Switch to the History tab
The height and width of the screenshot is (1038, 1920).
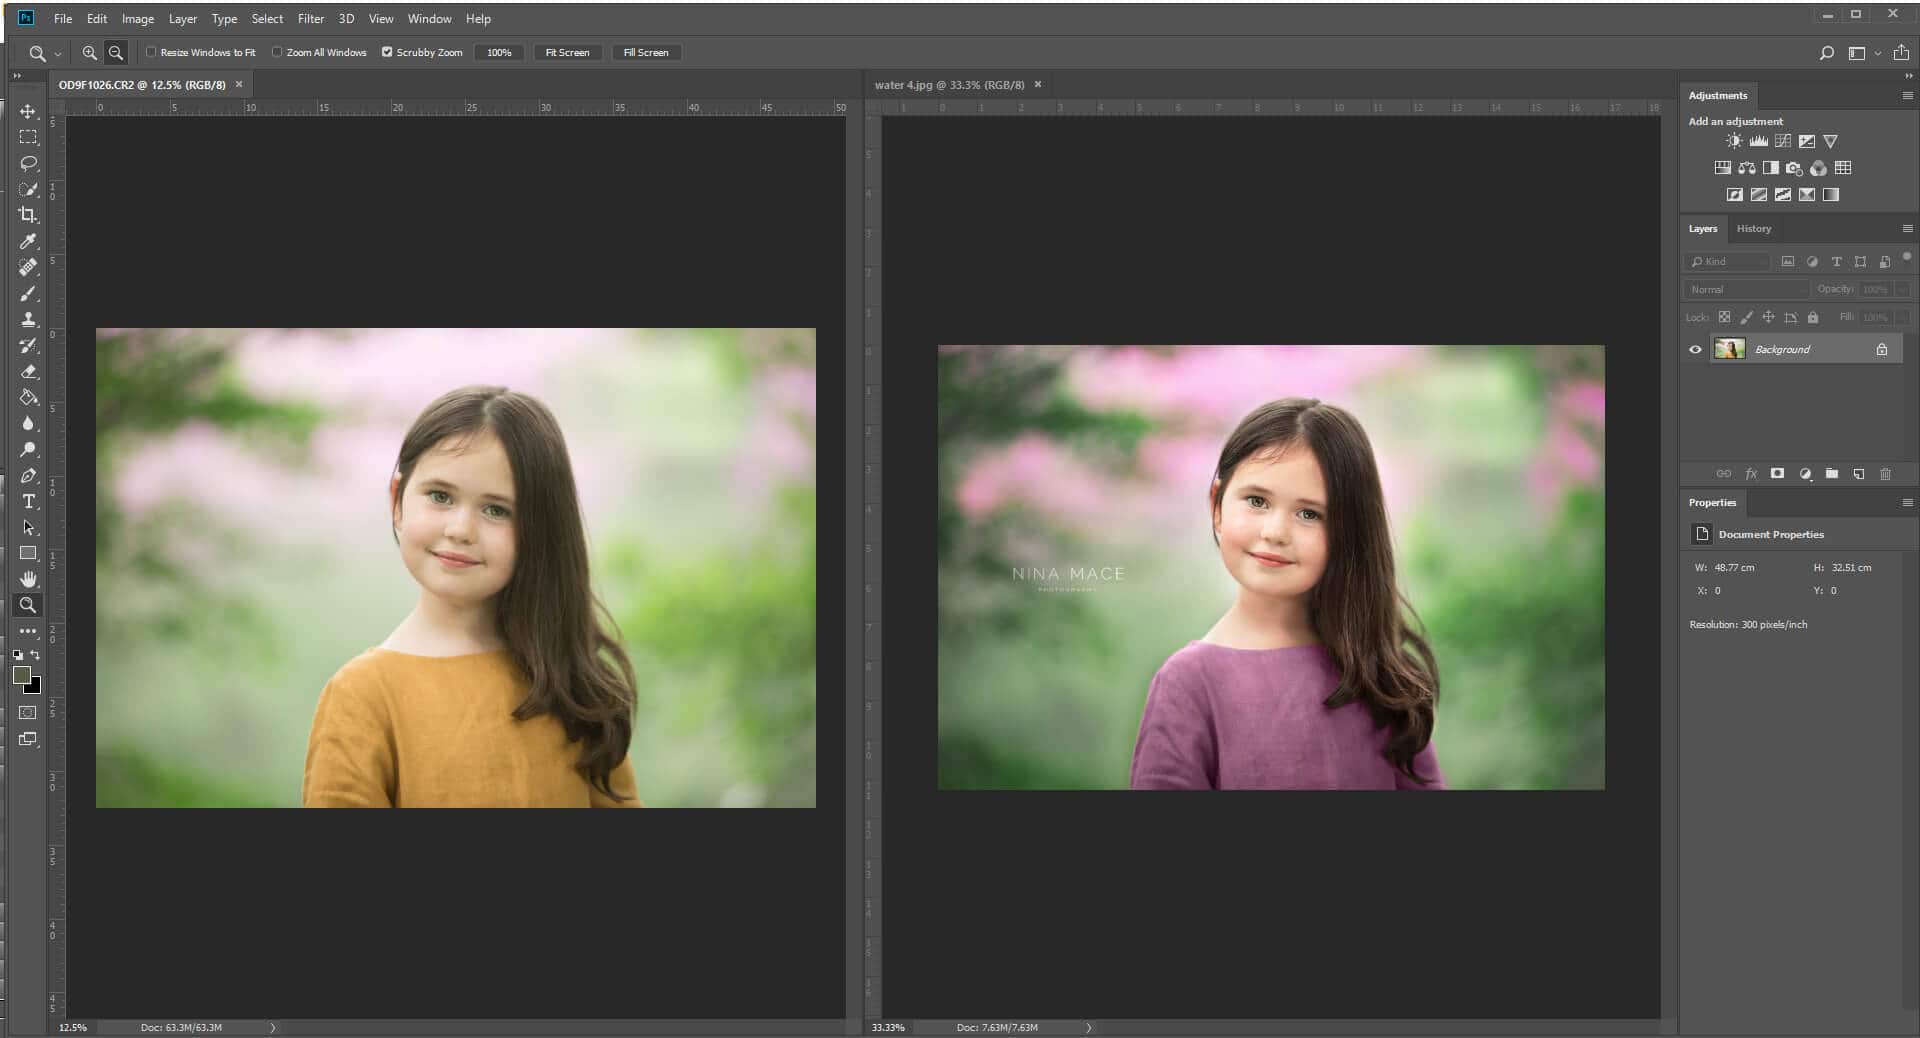tap(1754, 229)
